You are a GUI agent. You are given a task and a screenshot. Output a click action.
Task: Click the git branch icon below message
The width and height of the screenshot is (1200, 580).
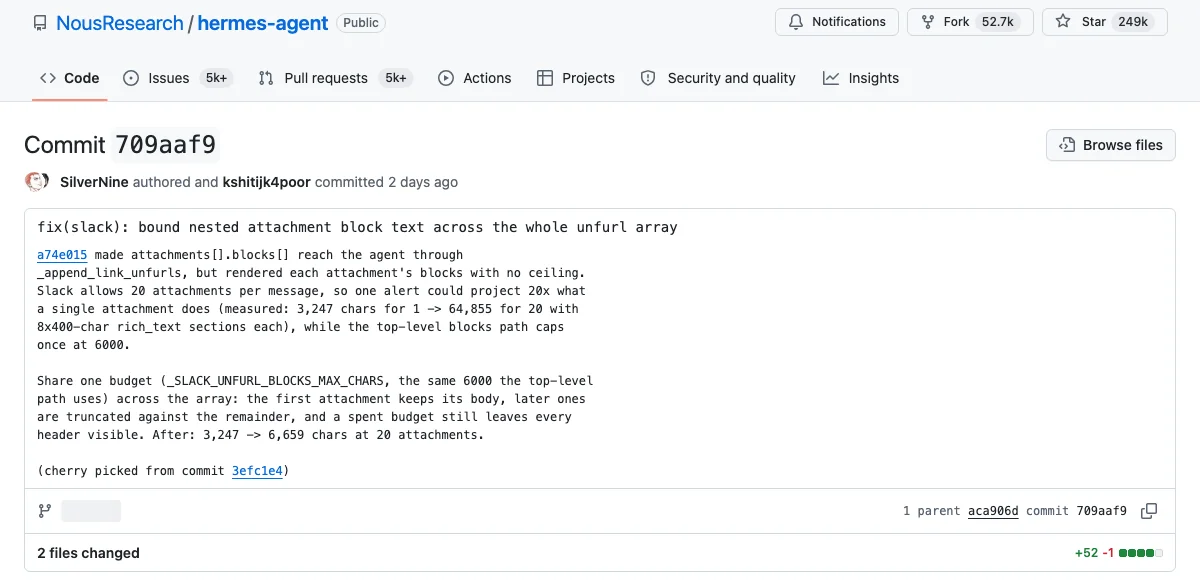[44, 511]
